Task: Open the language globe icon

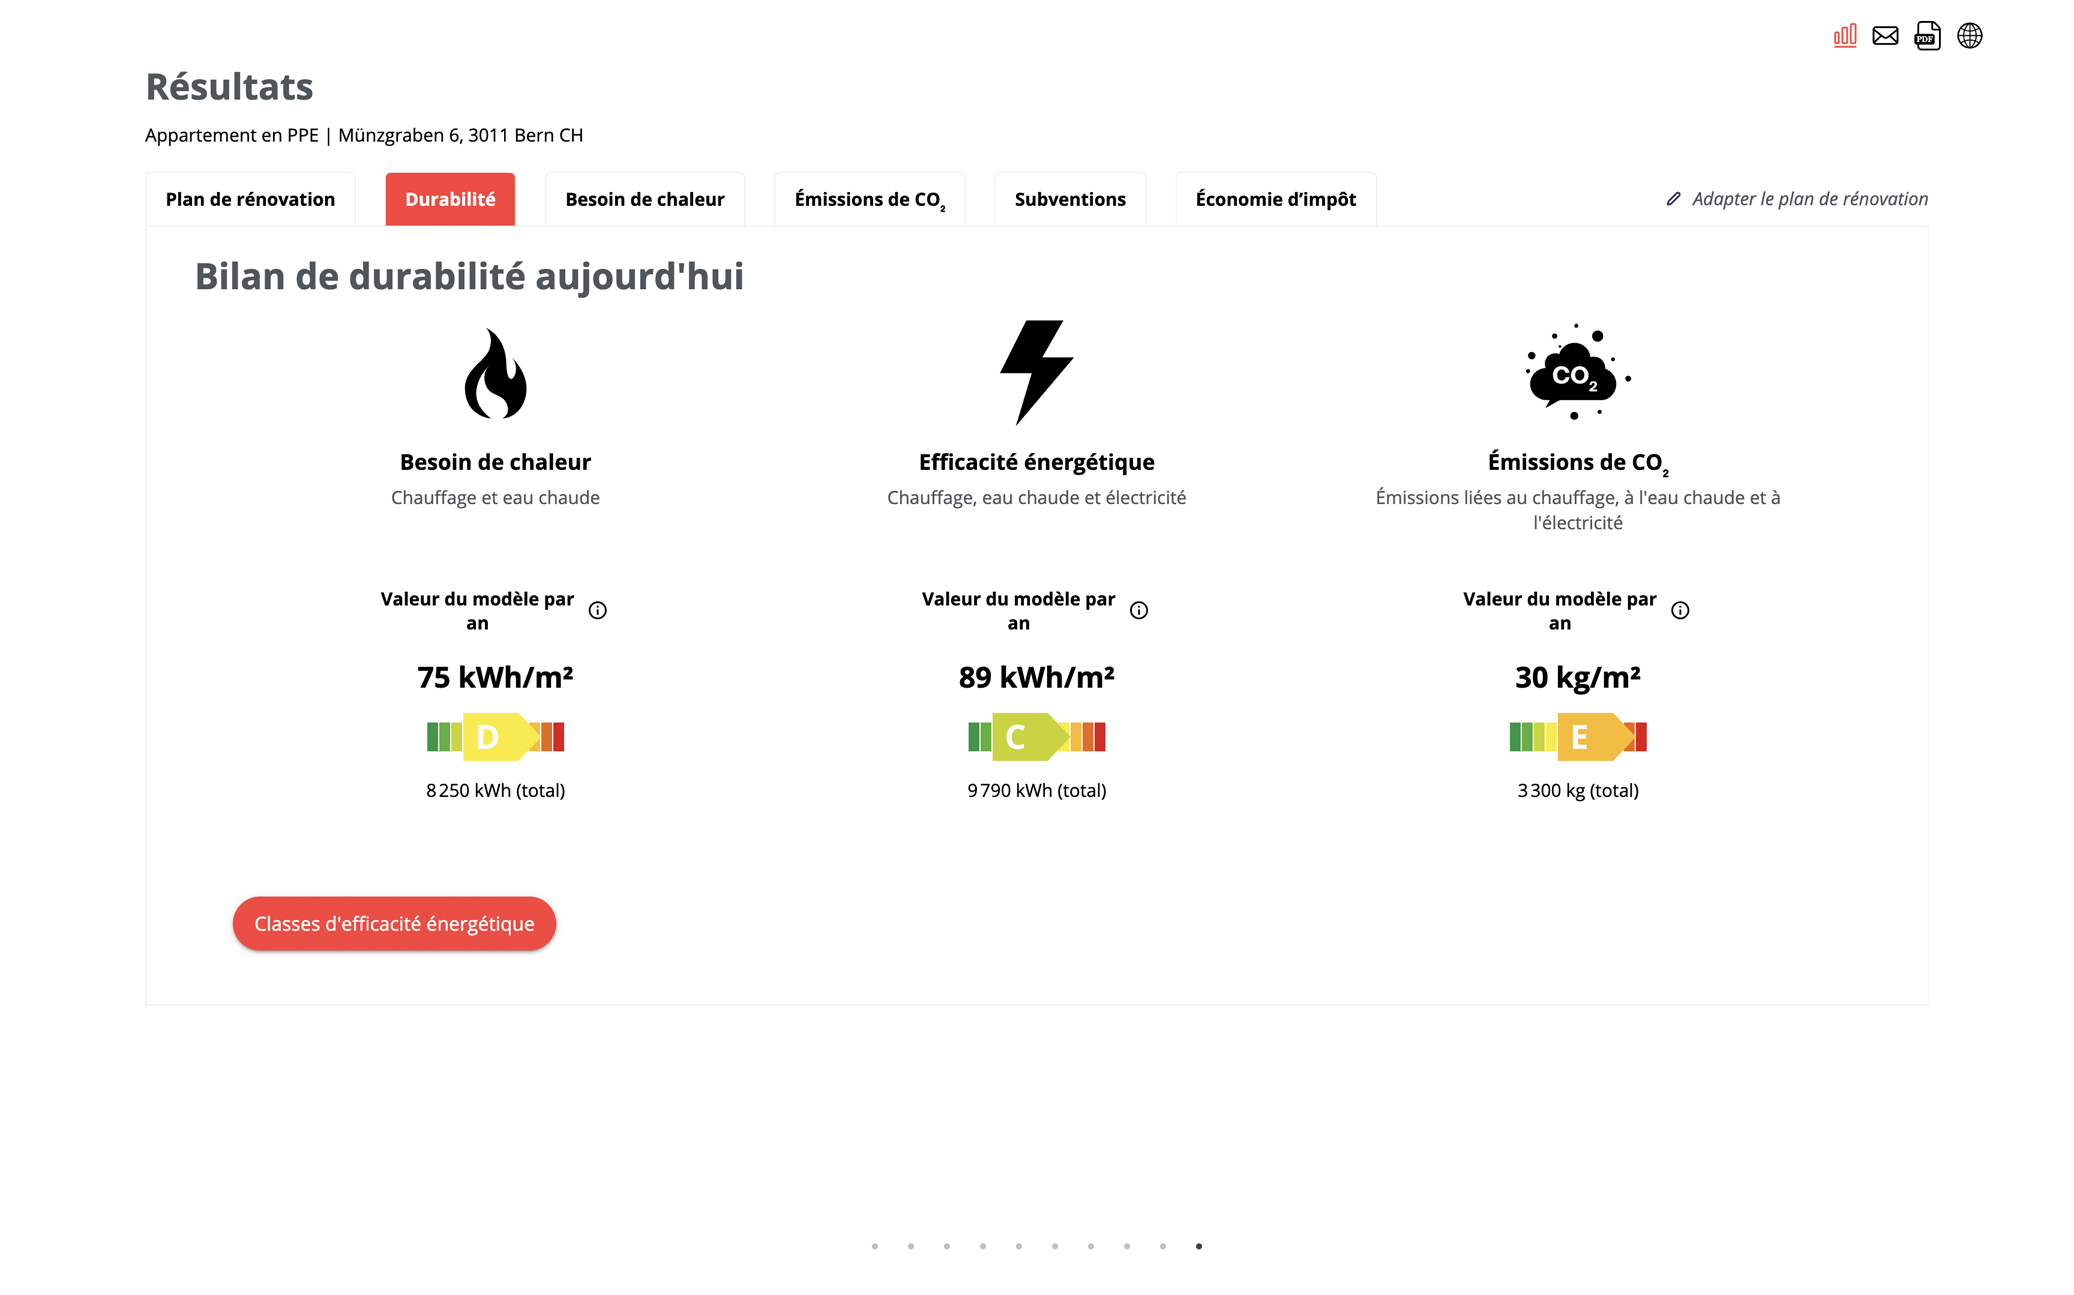Action: (1969, 36)
